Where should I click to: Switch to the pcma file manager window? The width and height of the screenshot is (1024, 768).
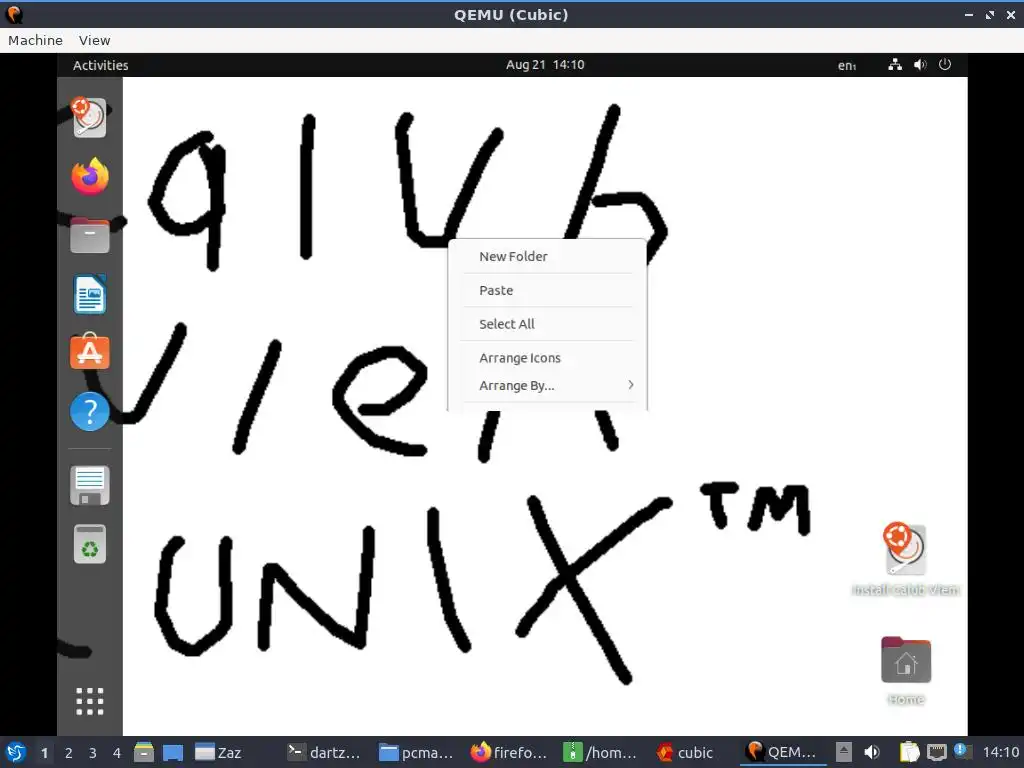coord(416,752)
